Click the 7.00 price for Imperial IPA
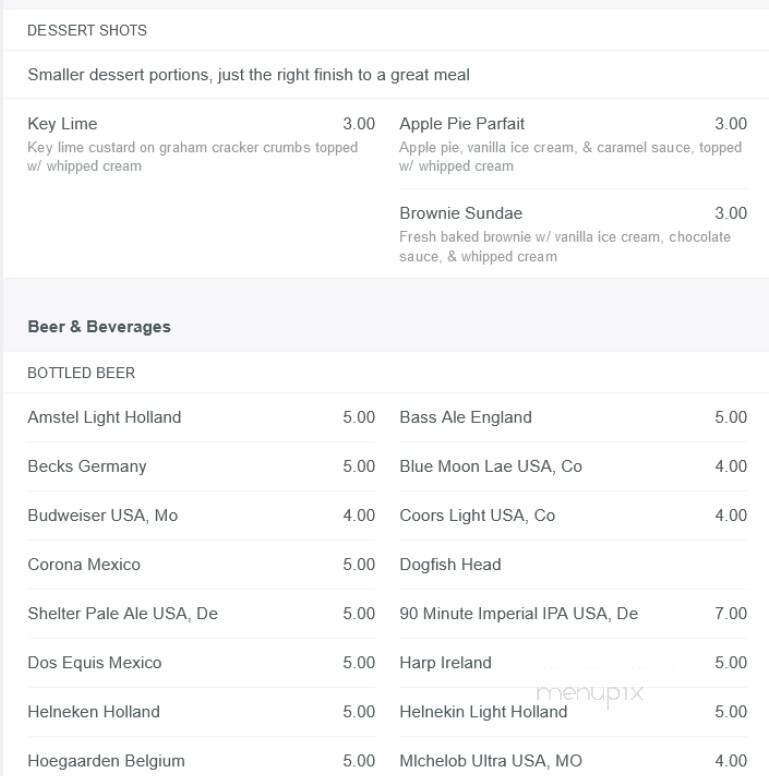 tap(731, 613)
